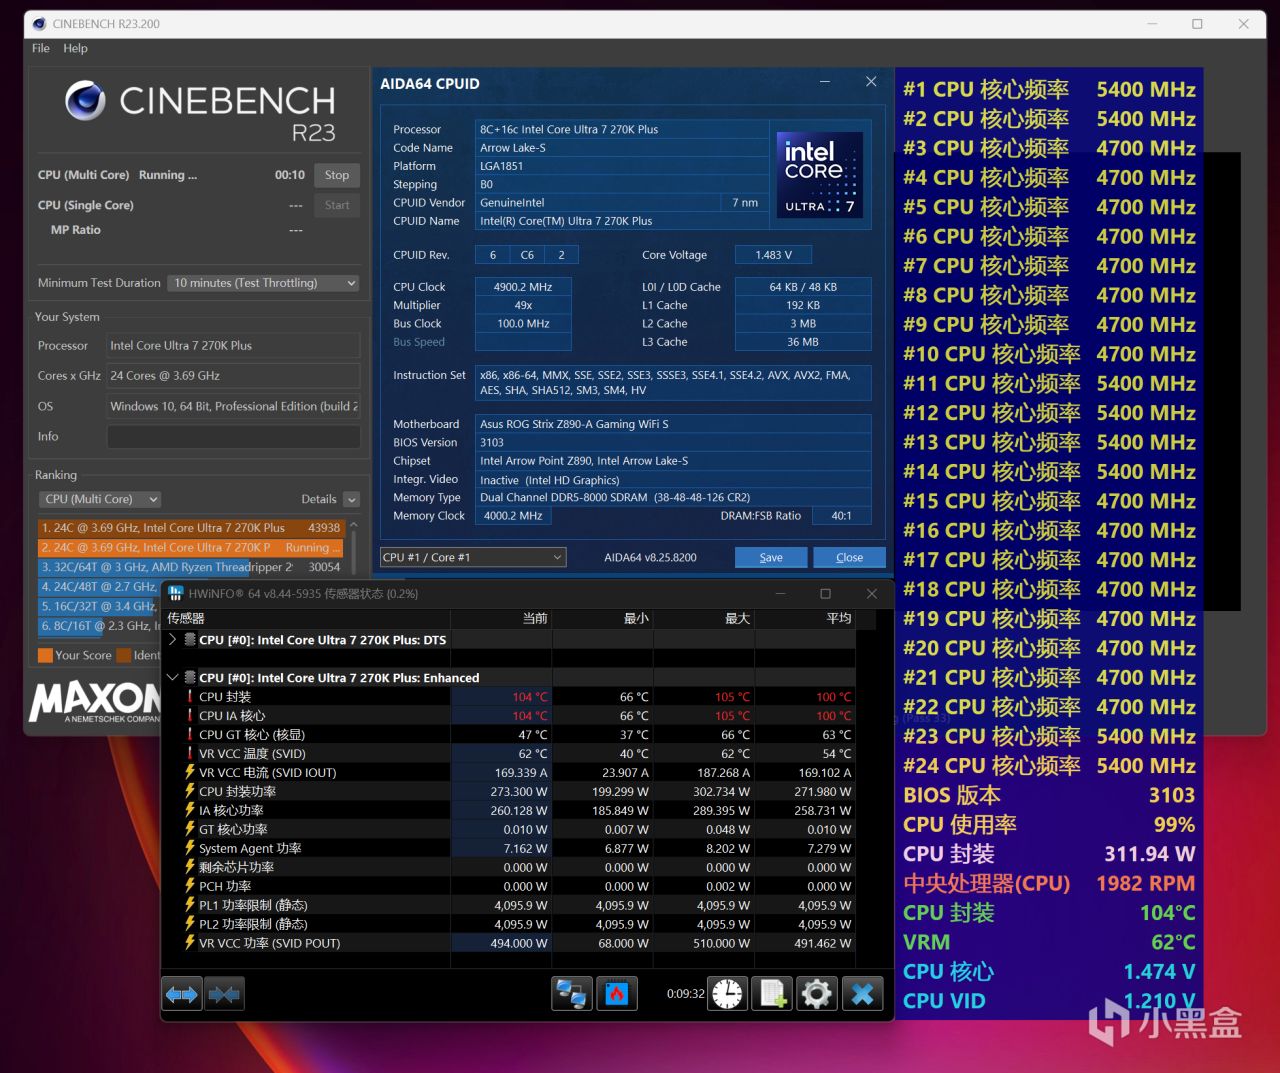Click the VR VCC 功率 current value 494.000 W

click(x=501, y=943)
